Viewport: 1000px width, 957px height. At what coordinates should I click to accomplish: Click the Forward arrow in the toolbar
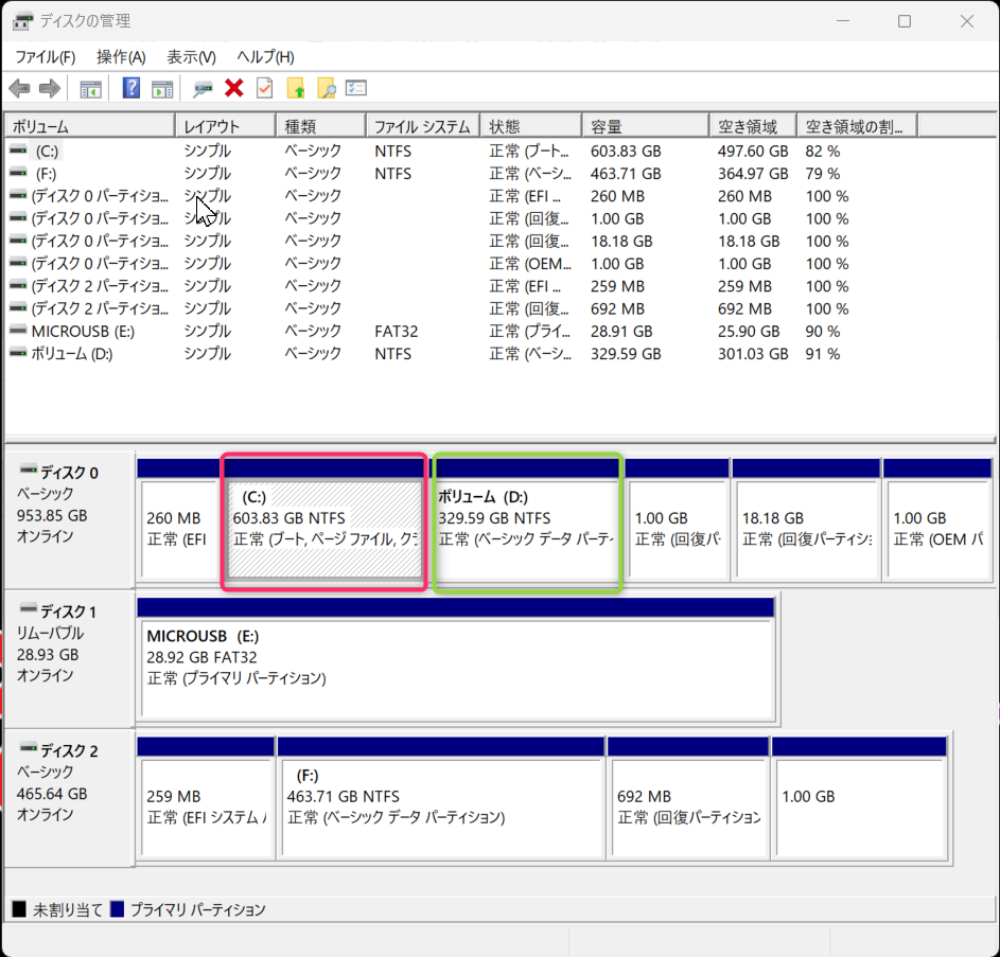point(50,88)
